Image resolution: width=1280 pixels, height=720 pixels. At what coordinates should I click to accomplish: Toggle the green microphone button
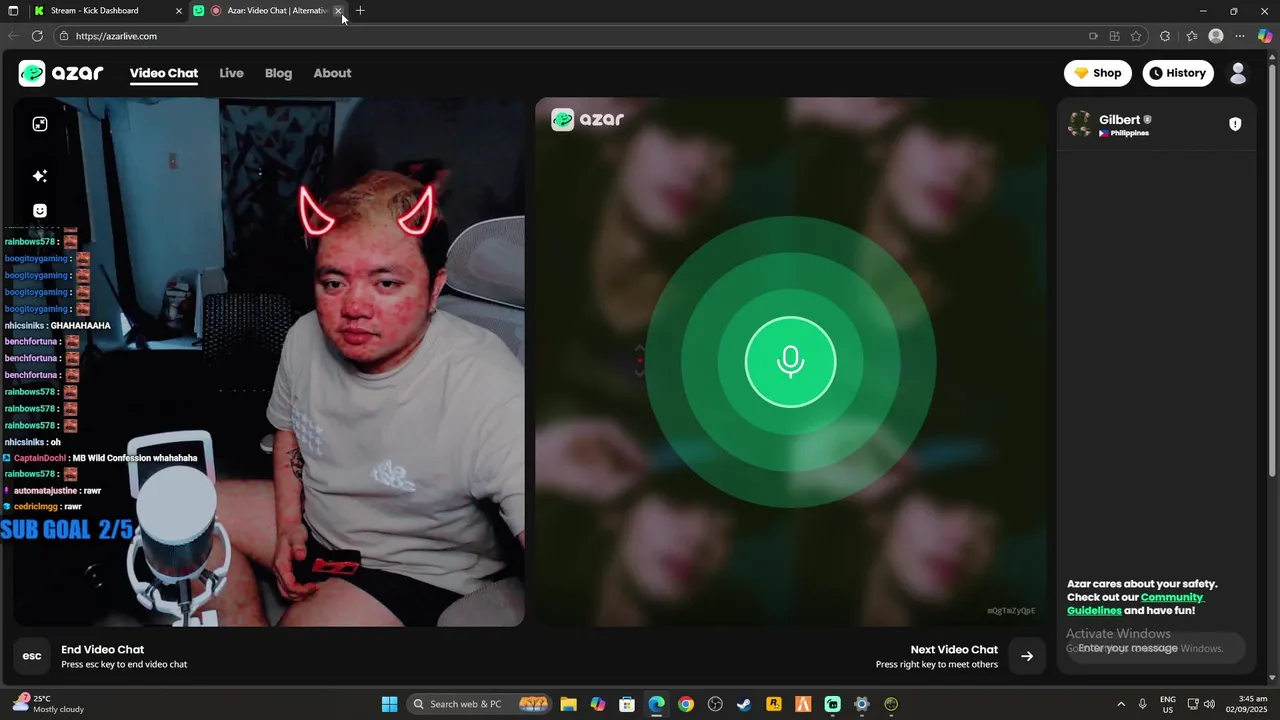coord(790,362)
